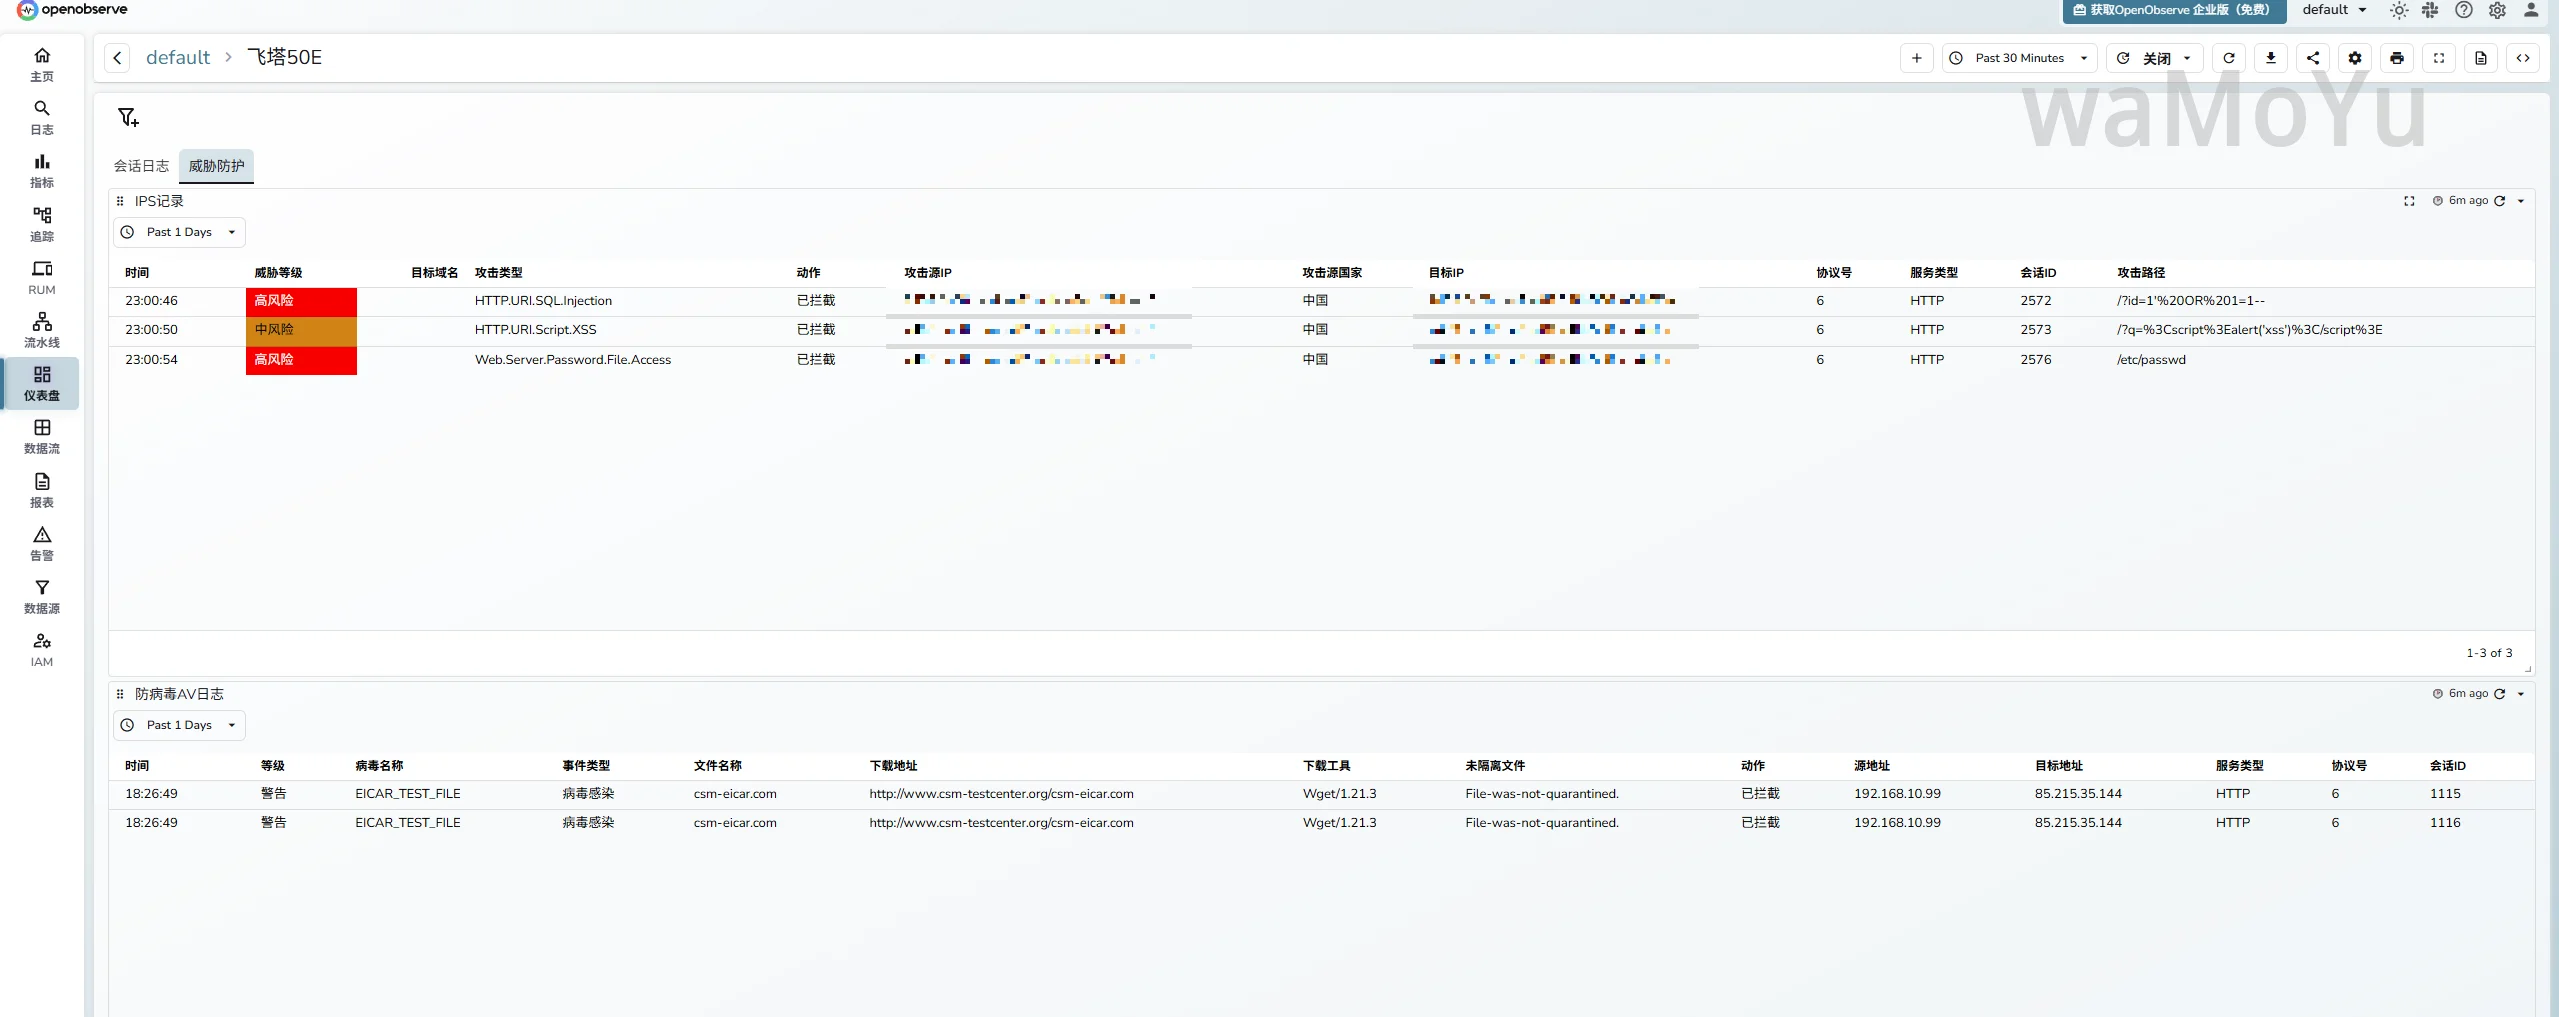
Task: Go to 追踪 (Traces) in the sidebar
Action: [x=41, y=224]
